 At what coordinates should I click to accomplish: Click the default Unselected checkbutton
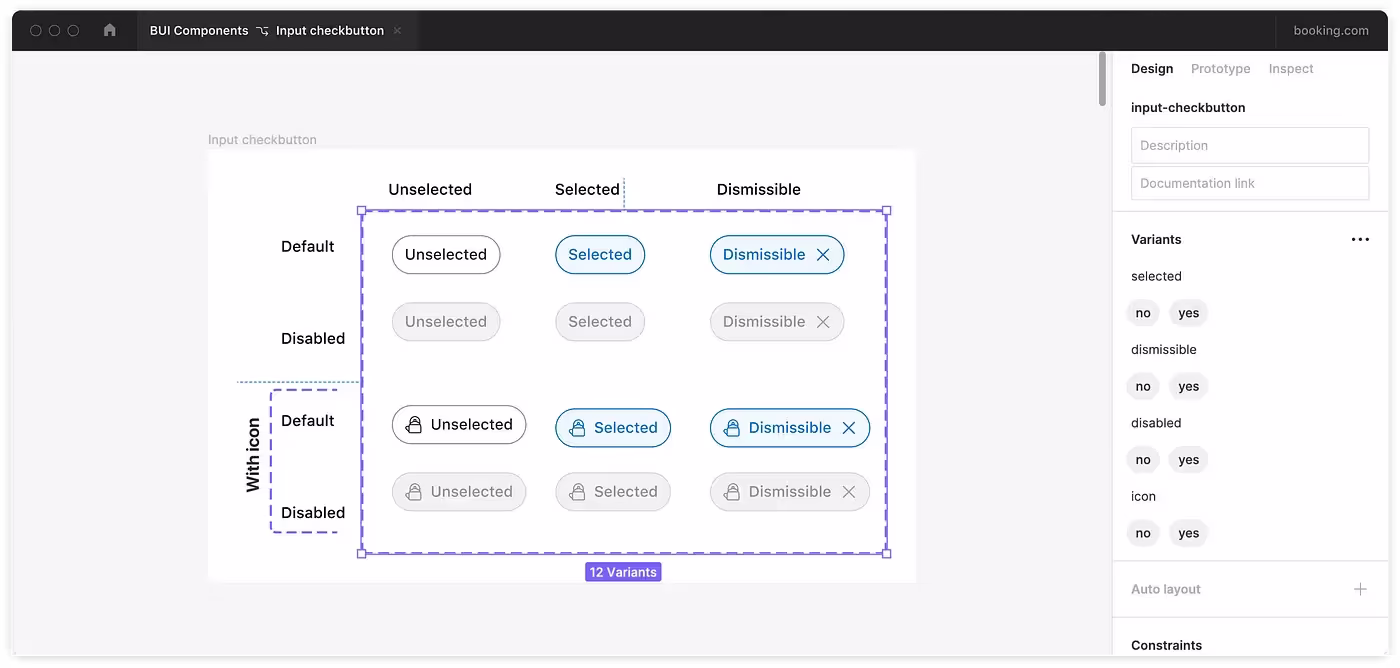[446, 255]
